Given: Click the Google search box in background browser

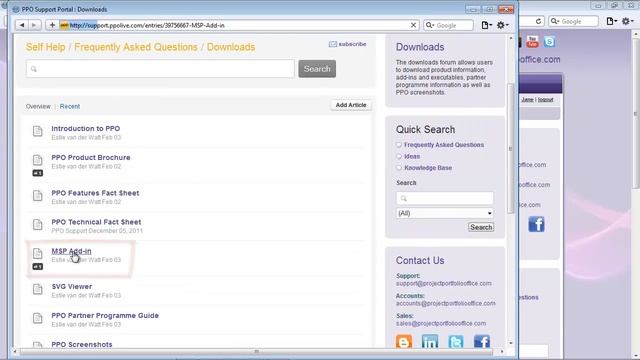Looking at the screenshot, I should tap(573, 21).
